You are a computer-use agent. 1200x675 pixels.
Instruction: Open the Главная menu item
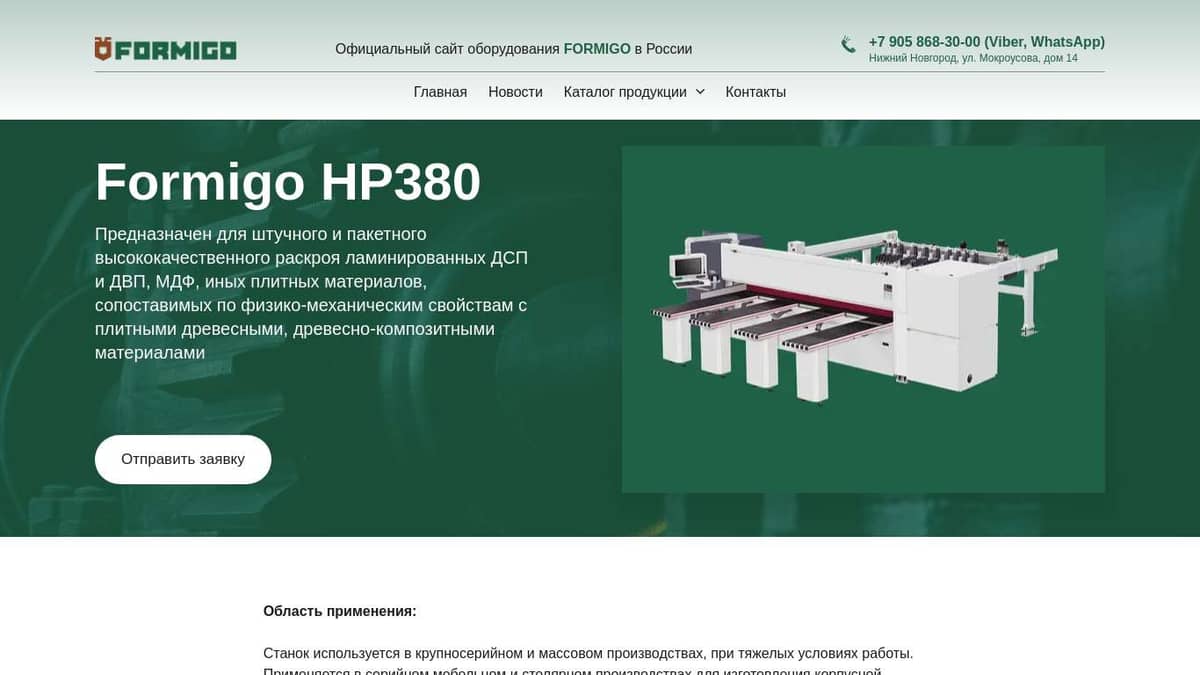coord(439,91)
